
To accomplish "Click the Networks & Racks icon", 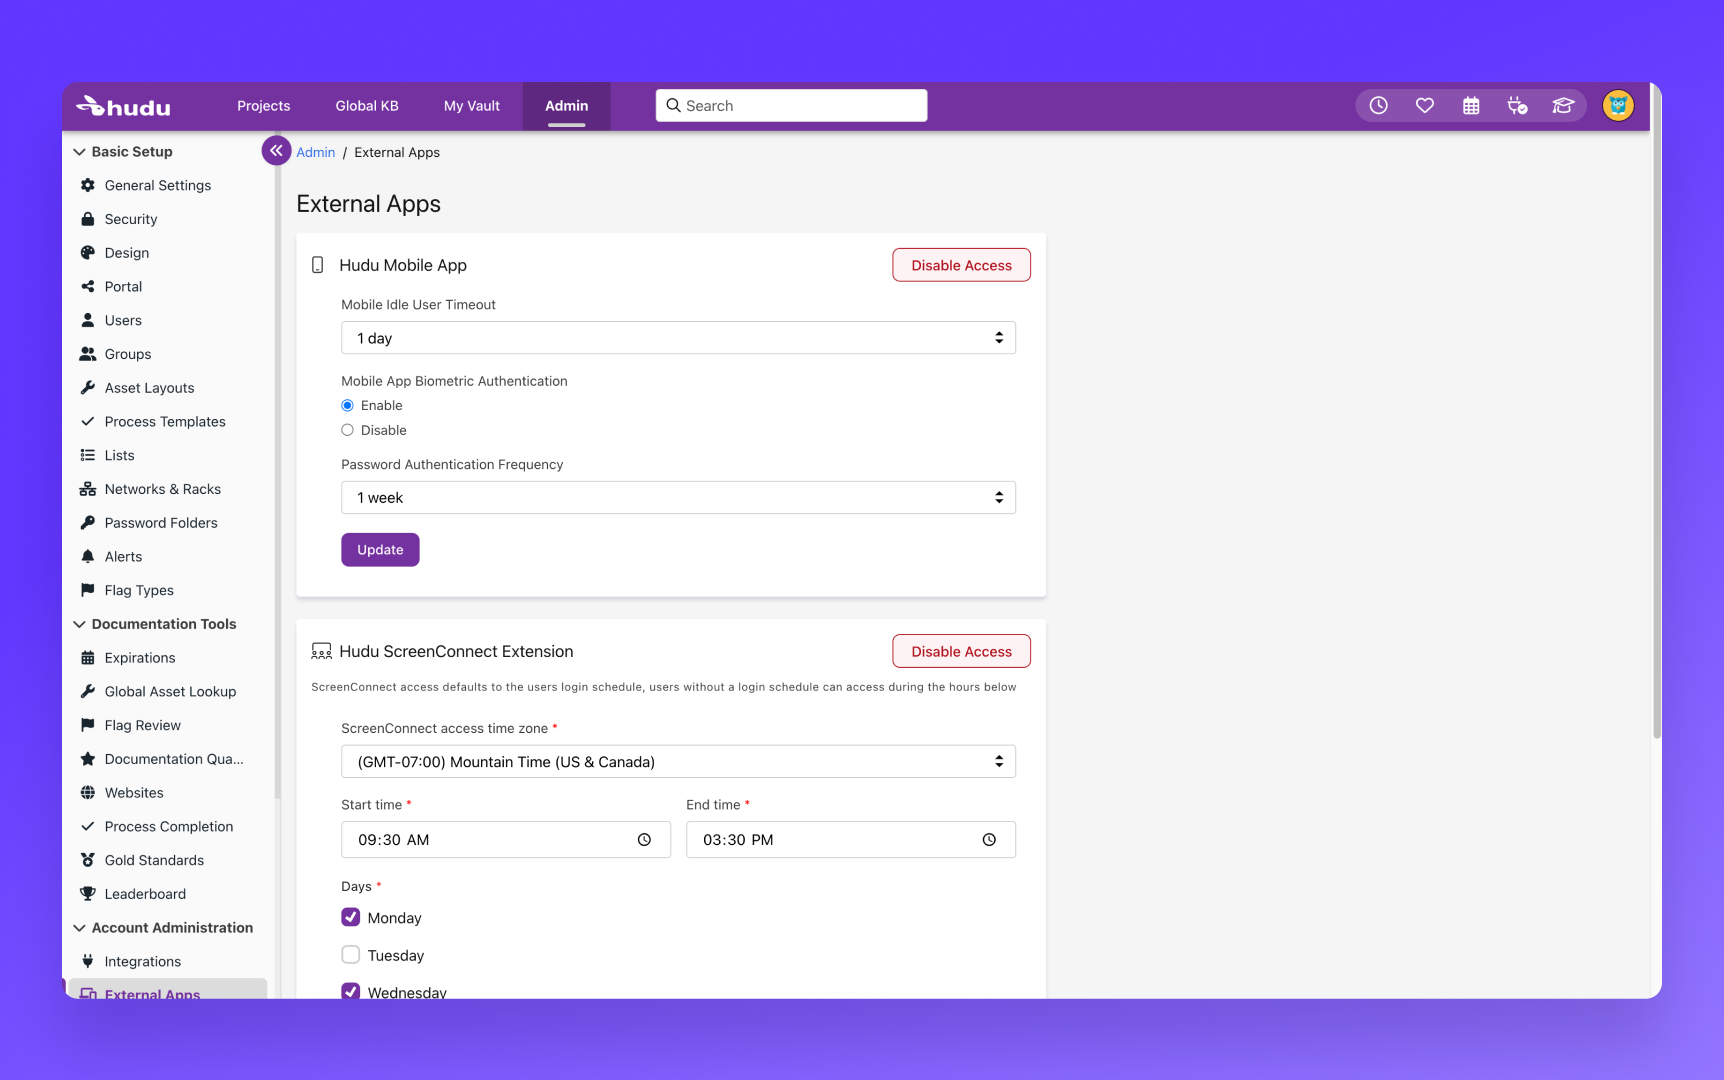I will pyautogui.click(x=88, y=489).
